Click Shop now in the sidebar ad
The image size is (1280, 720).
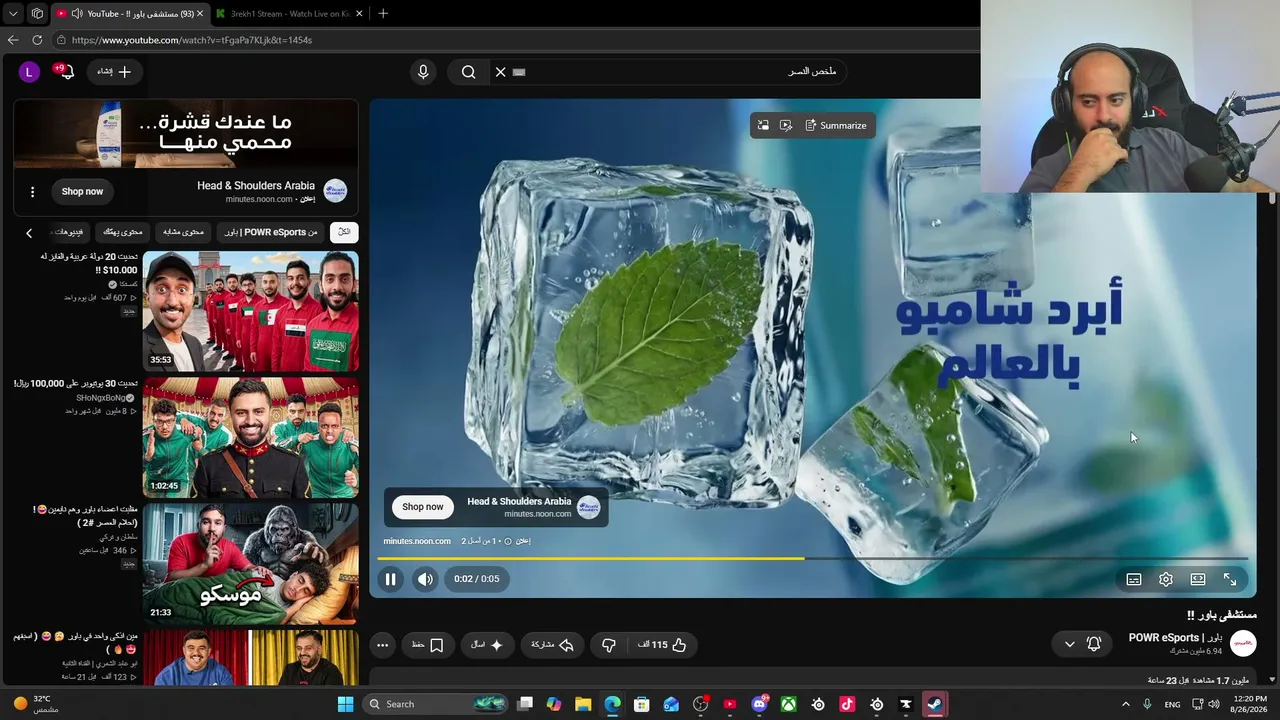pos(82,191)
